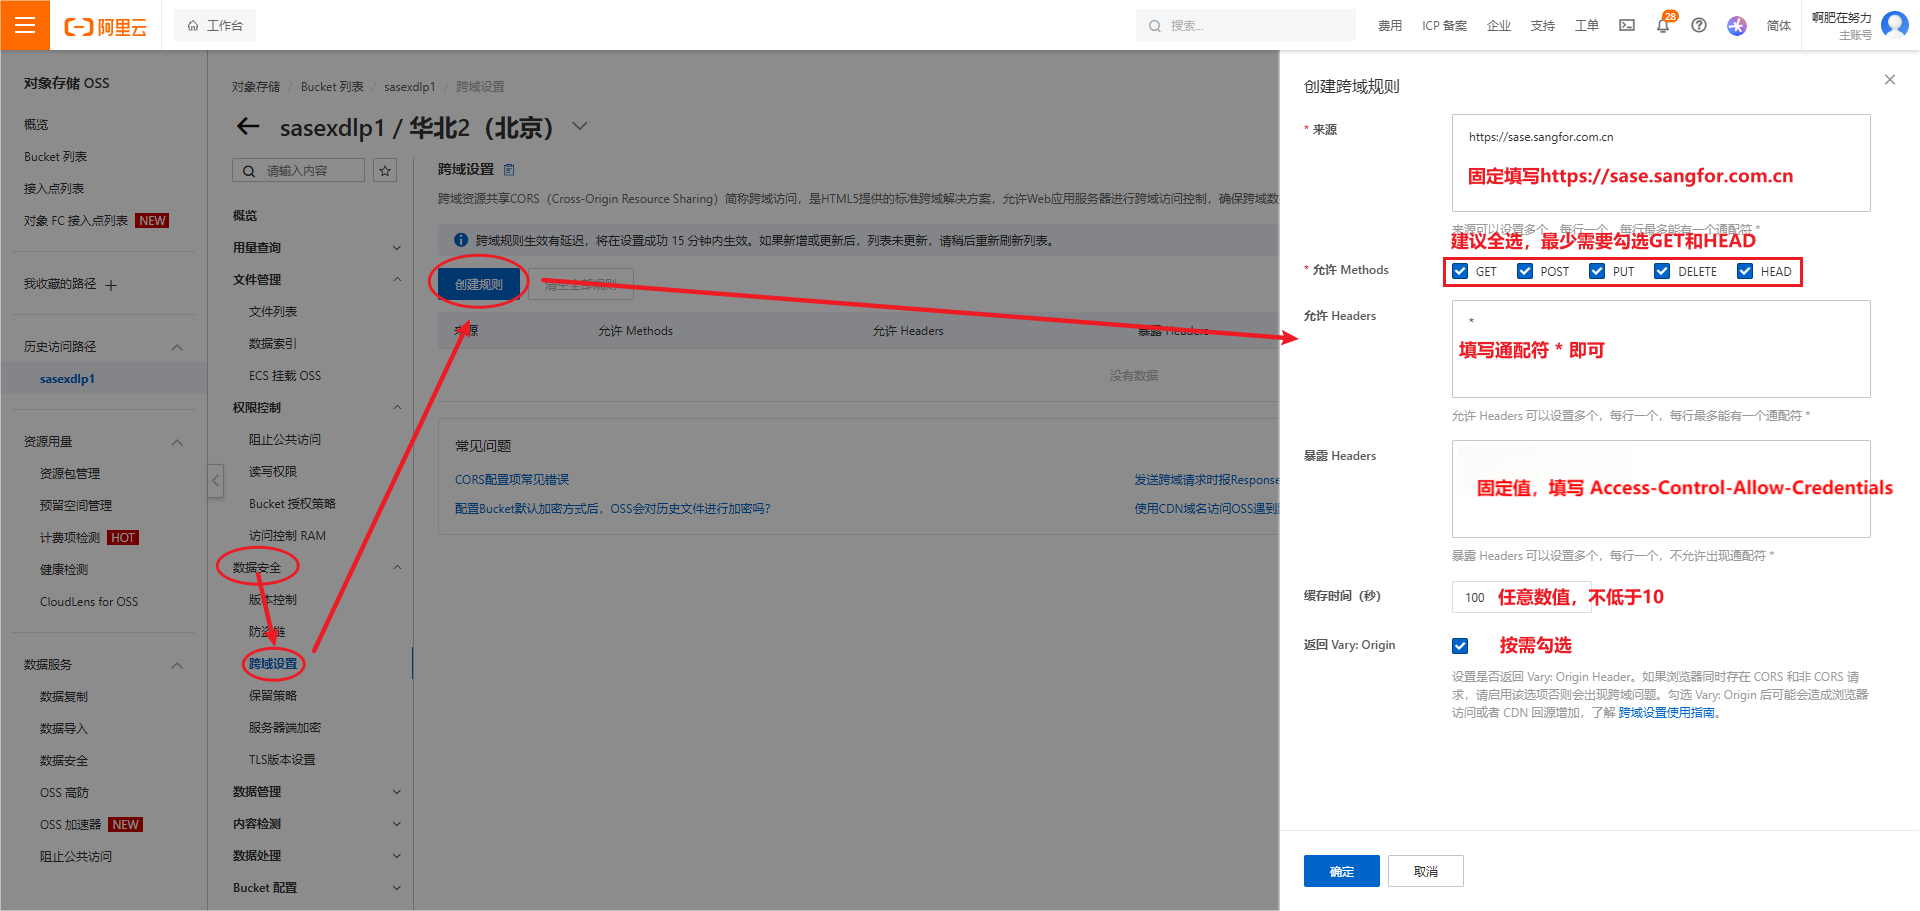Screen dimensions: 1920x911
Task: Focus the top bar search box
Action: 1246,26
